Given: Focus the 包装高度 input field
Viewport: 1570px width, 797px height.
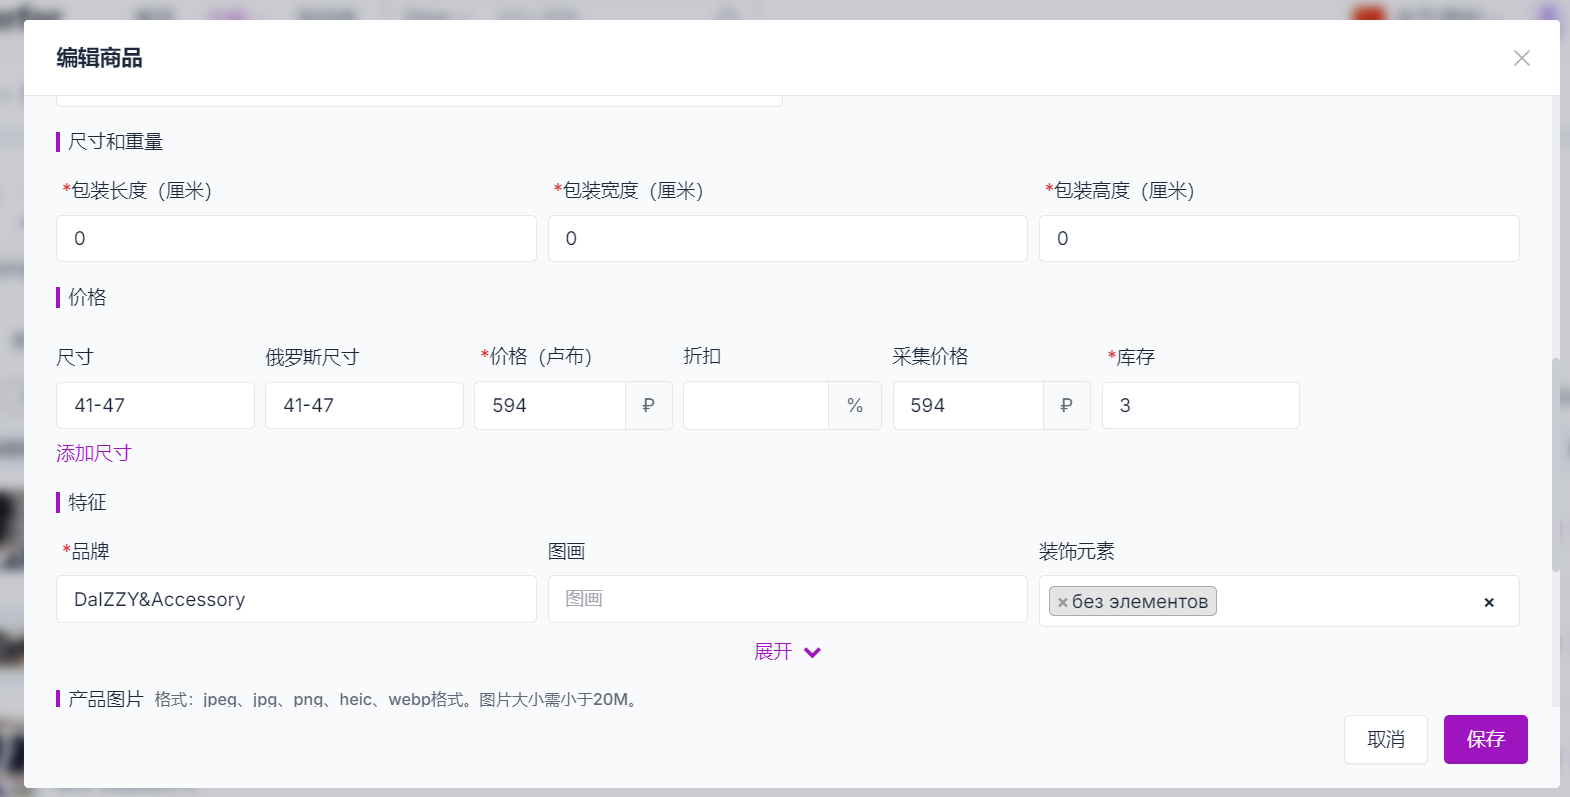Looking at the screenshot, I should 1278,239.
